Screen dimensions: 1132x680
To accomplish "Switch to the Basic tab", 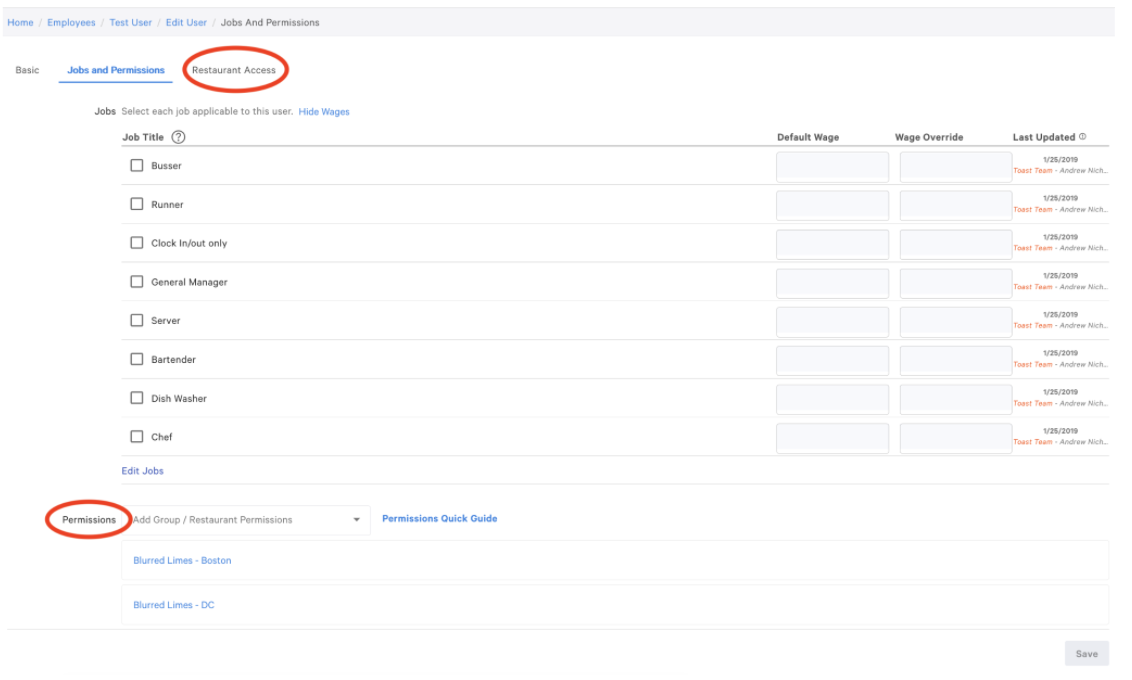I will click(27, 70).
